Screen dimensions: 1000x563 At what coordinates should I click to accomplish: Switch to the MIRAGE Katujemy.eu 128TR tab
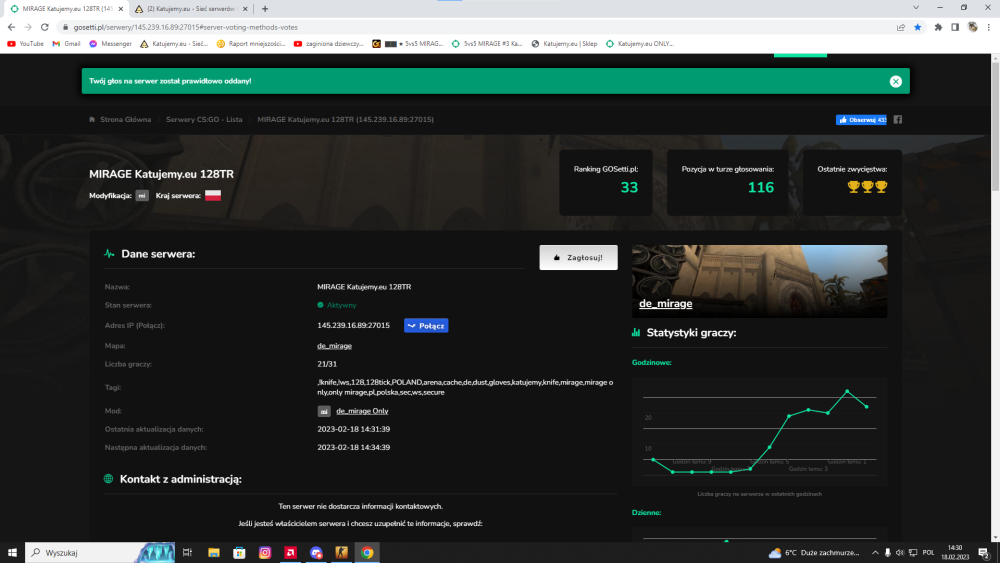click(x=67, y=9)
